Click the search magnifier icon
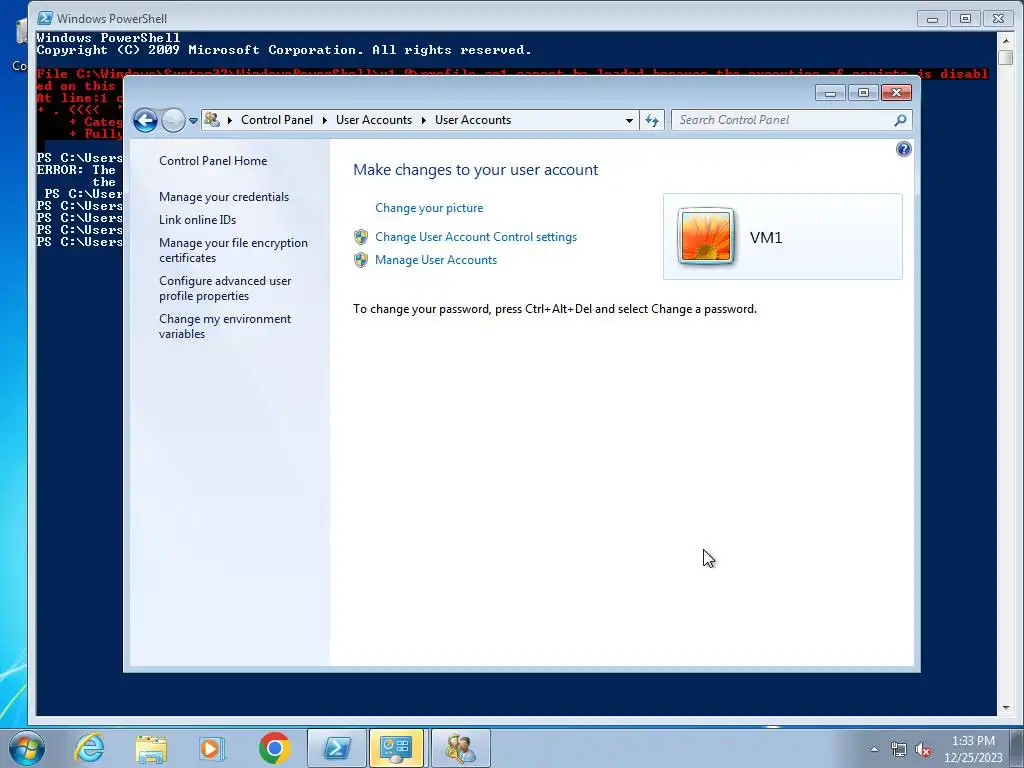 [x=900, y=120]
